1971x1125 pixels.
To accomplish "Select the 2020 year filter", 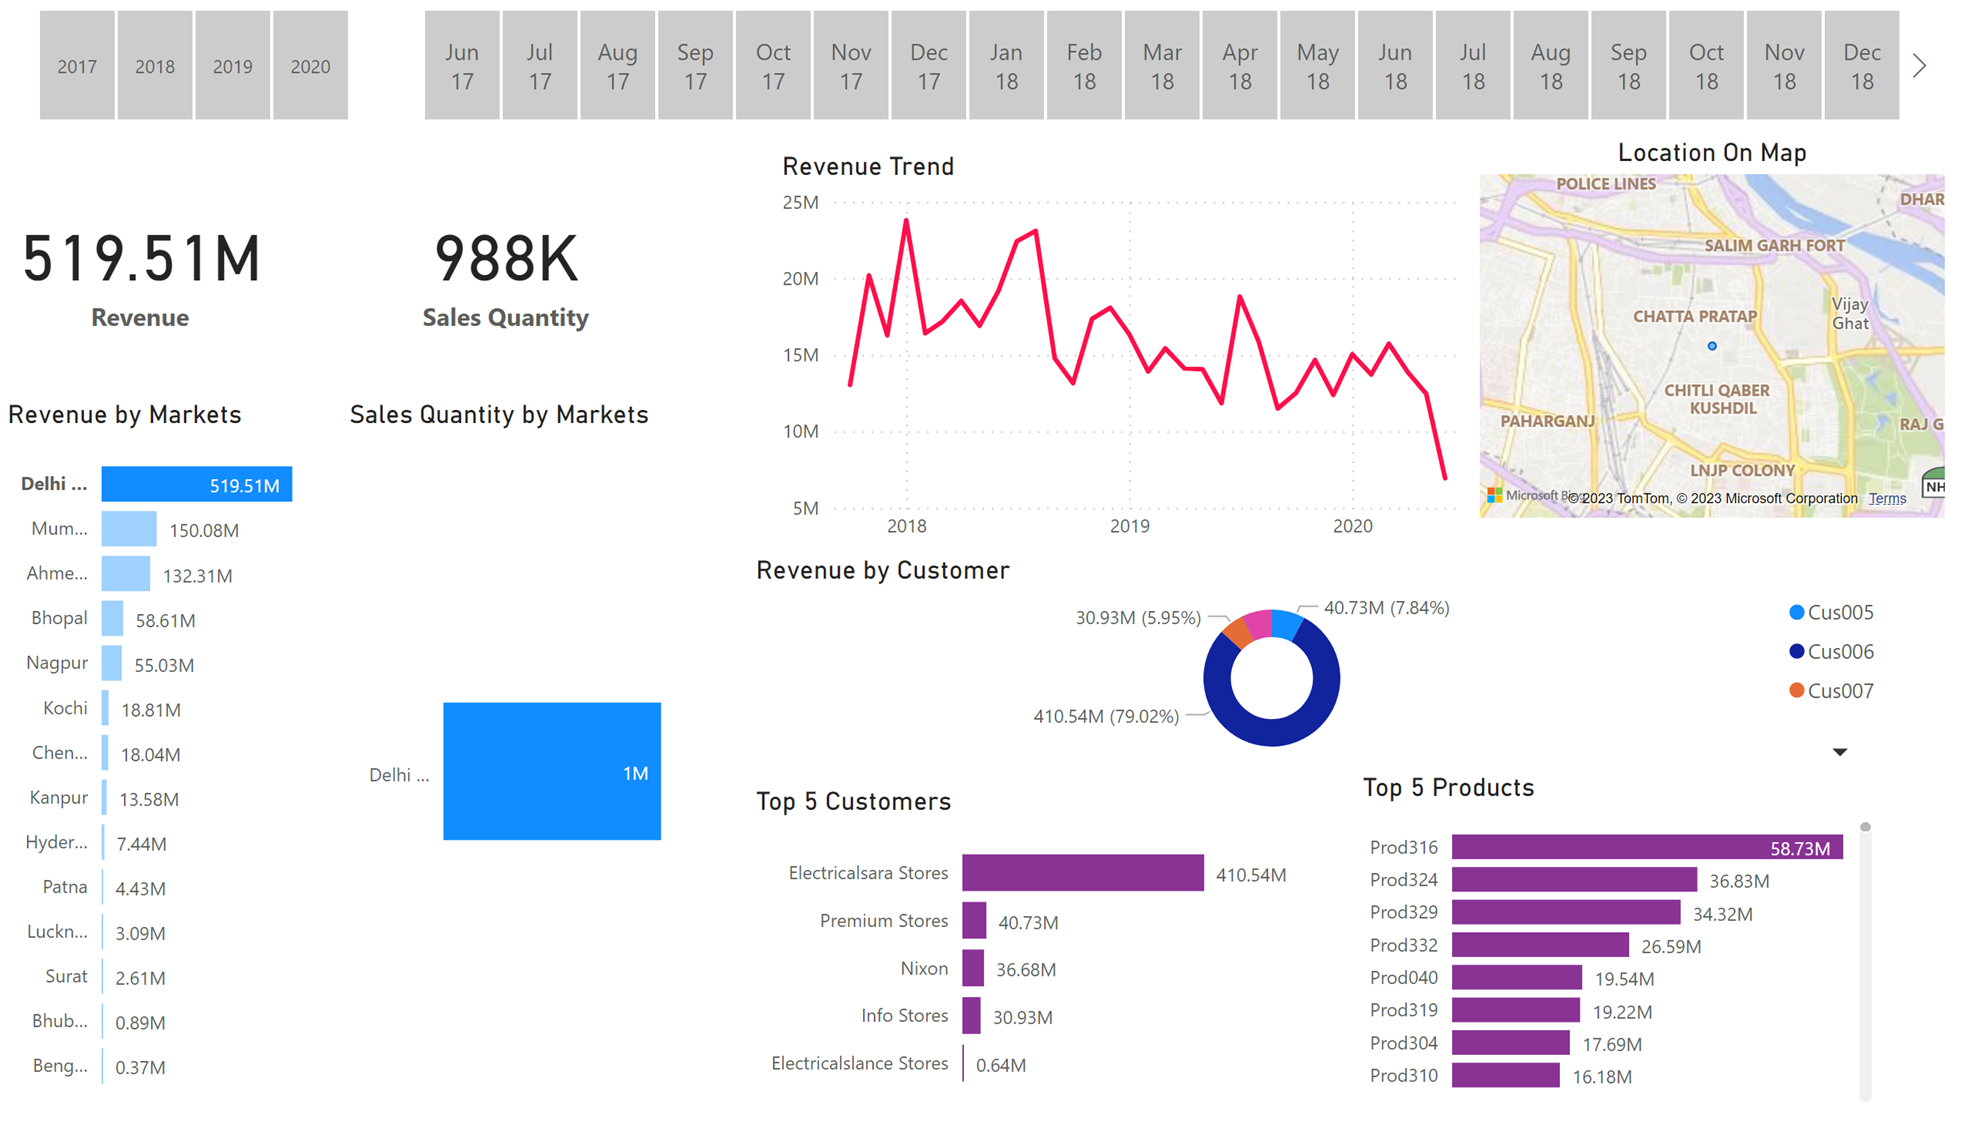I will pos(311,65).
